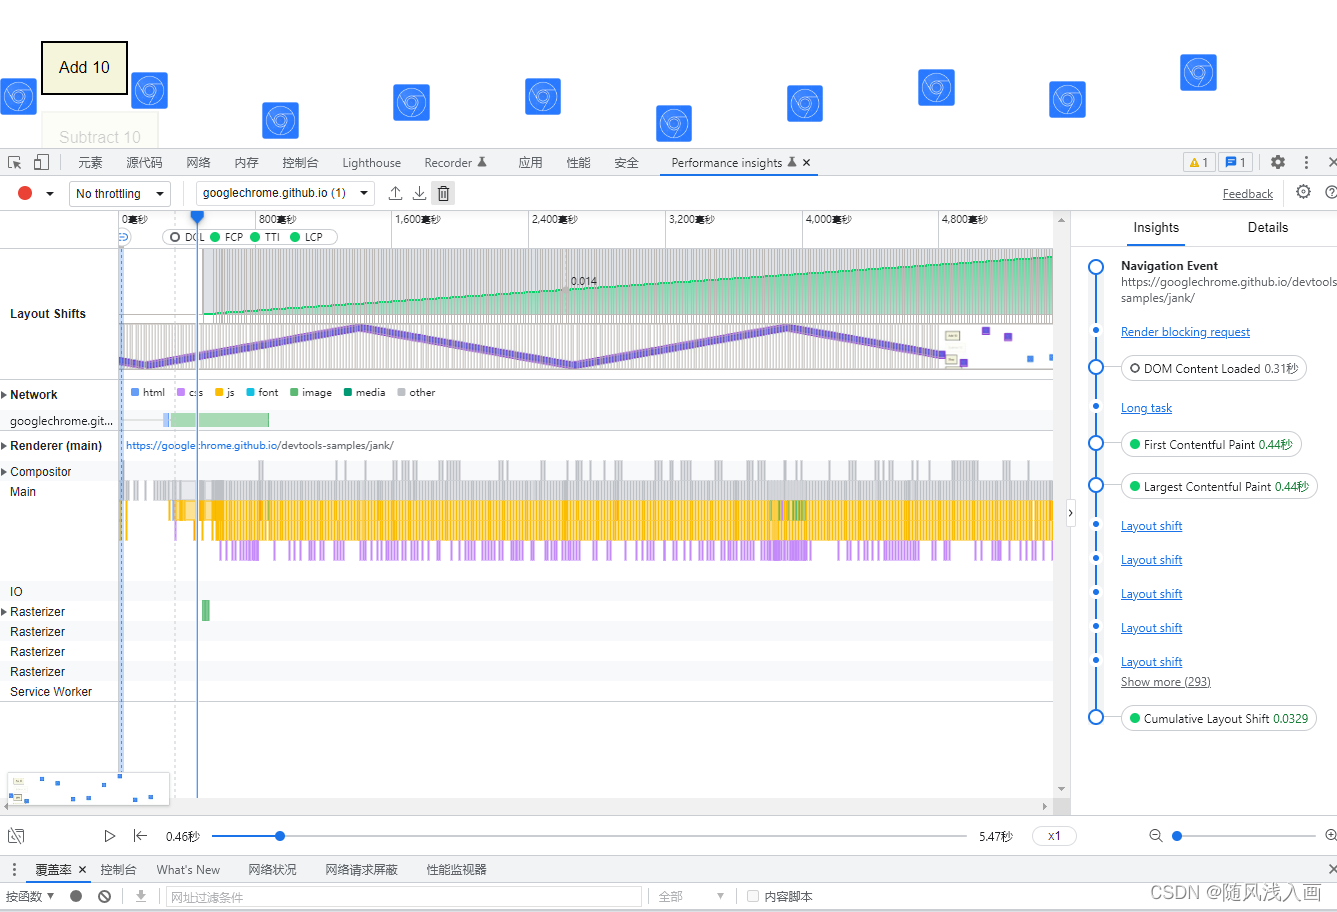Click the blue playhead marker on the ruler
Image resolution: width=1337 pixels, height=912 pixels.
(x=197, y=217)
